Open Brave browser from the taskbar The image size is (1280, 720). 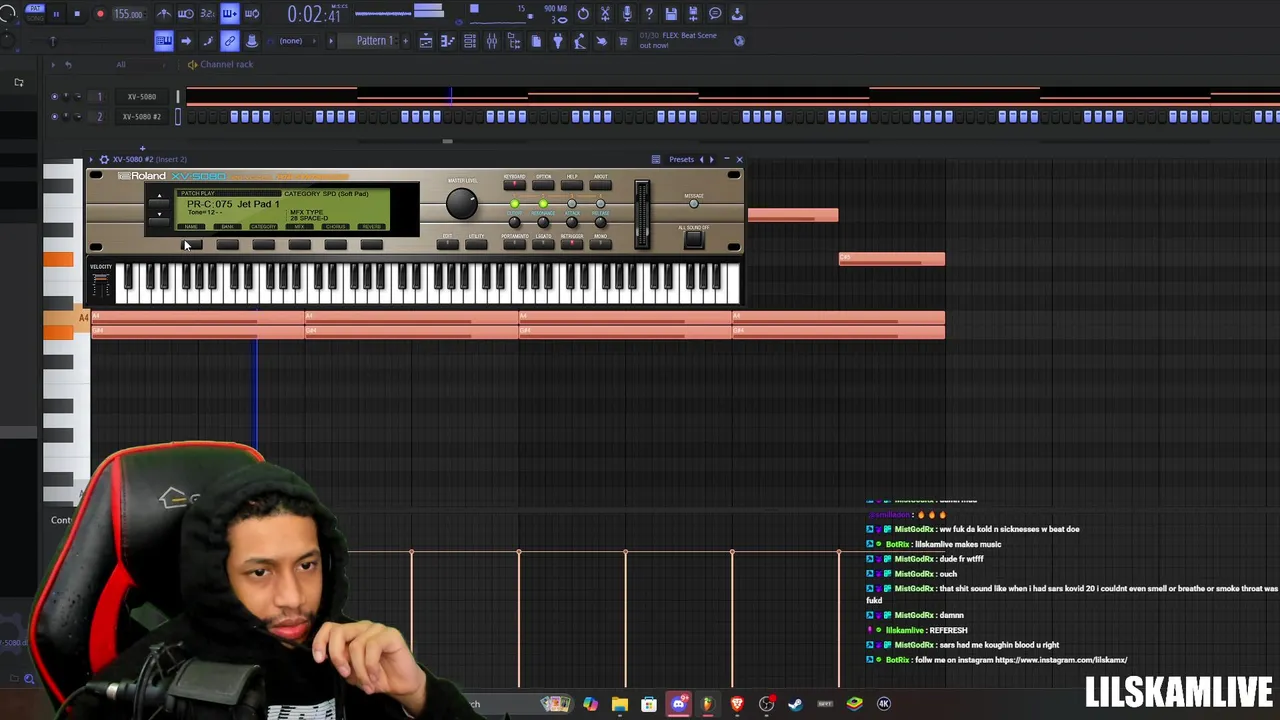[x=737, y=703]
